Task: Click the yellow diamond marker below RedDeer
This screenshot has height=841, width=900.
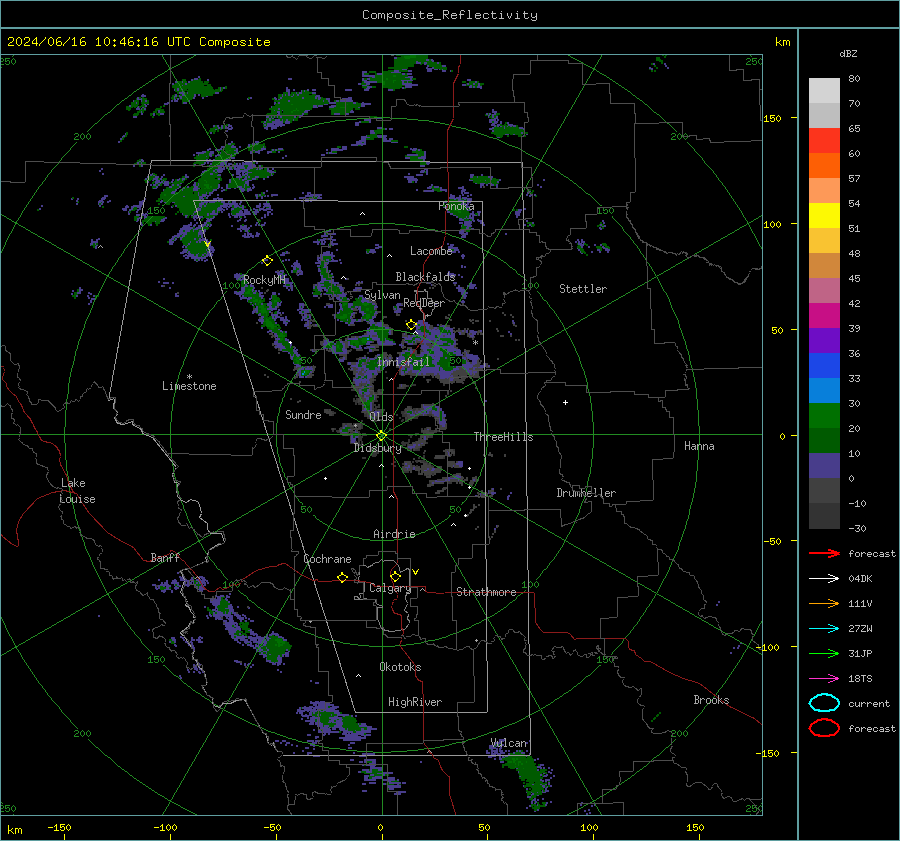Action: pyautogui.click(x=411, y=325)
